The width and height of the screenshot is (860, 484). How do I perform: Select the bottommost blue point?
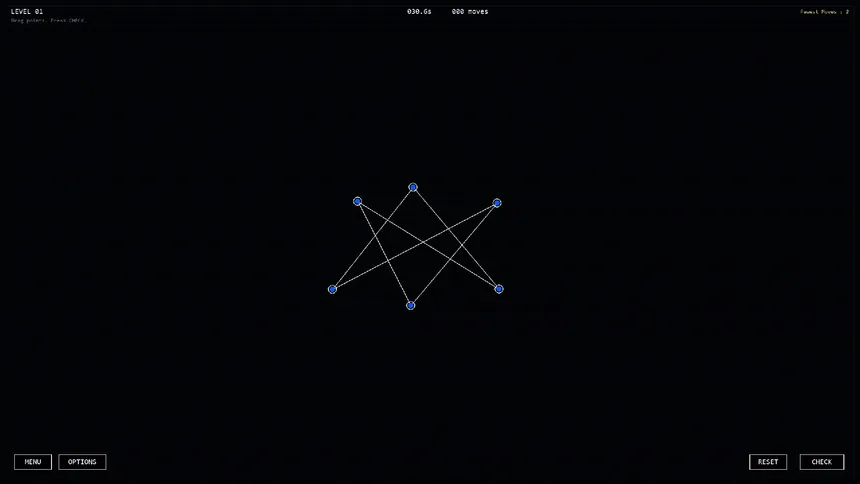click(x=411, y=306)
